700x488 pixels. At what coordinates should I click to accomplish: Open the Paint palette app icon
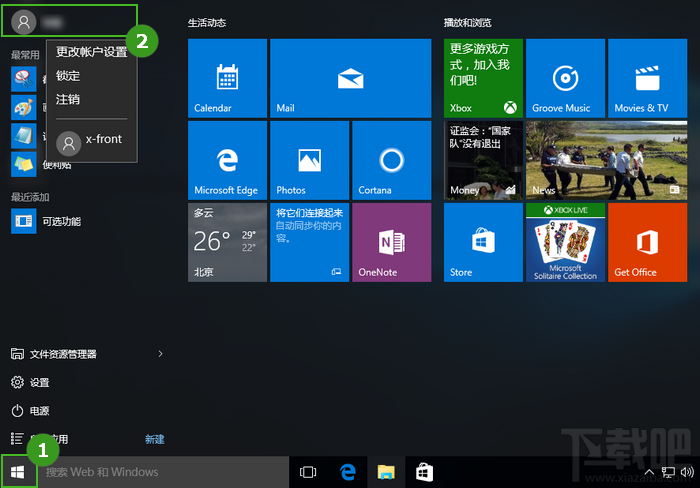24,107
